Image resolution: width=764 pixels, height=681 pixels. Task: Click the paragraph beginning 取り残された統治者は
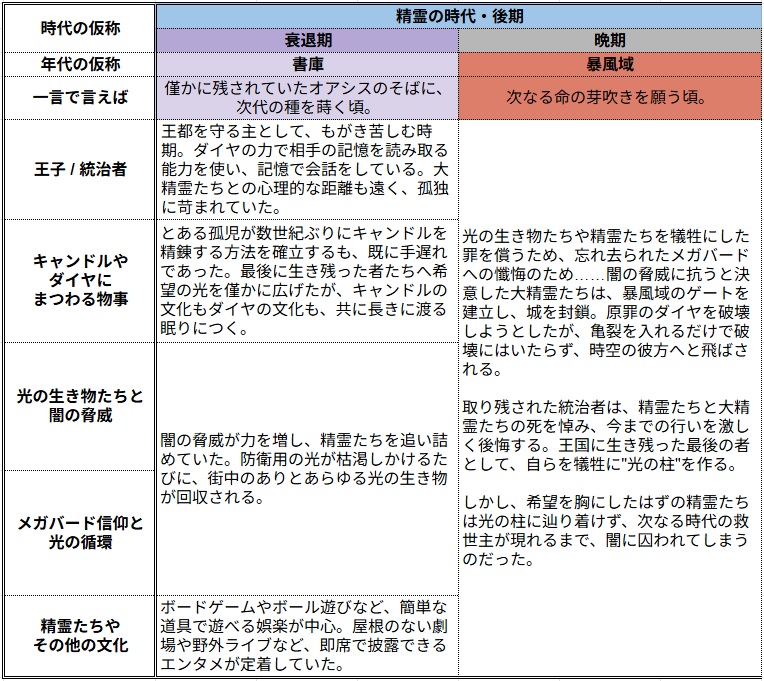coord(607,435)
